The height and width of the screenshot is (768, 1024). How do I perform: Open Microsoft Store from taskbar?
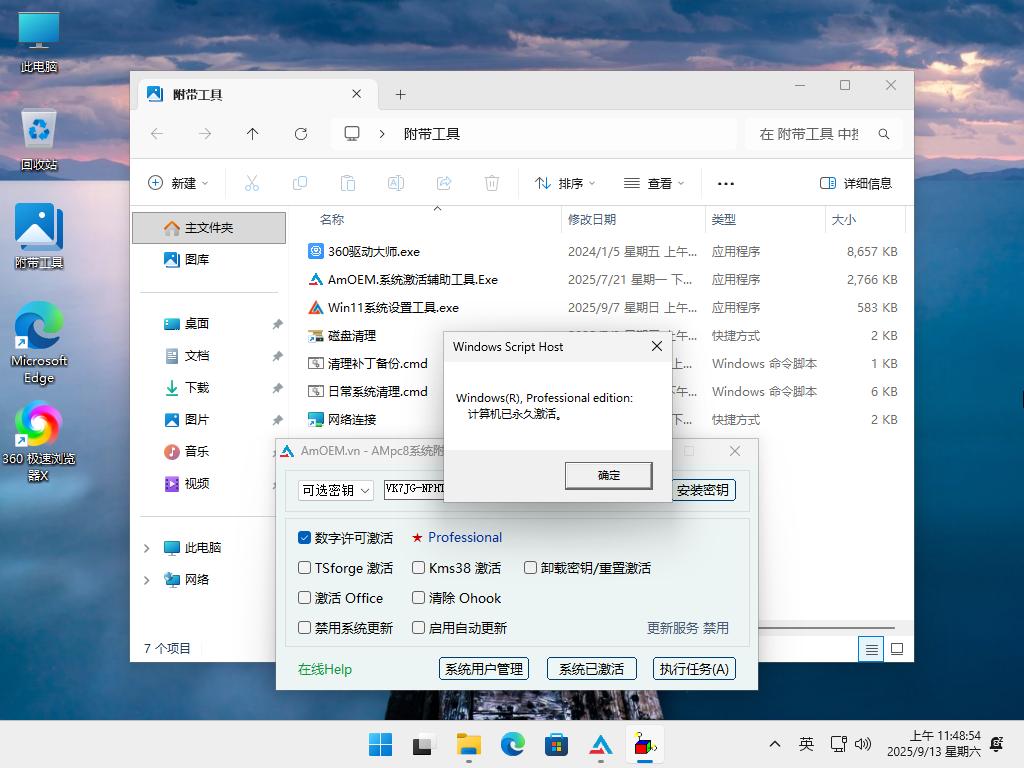tap(556, 744)
